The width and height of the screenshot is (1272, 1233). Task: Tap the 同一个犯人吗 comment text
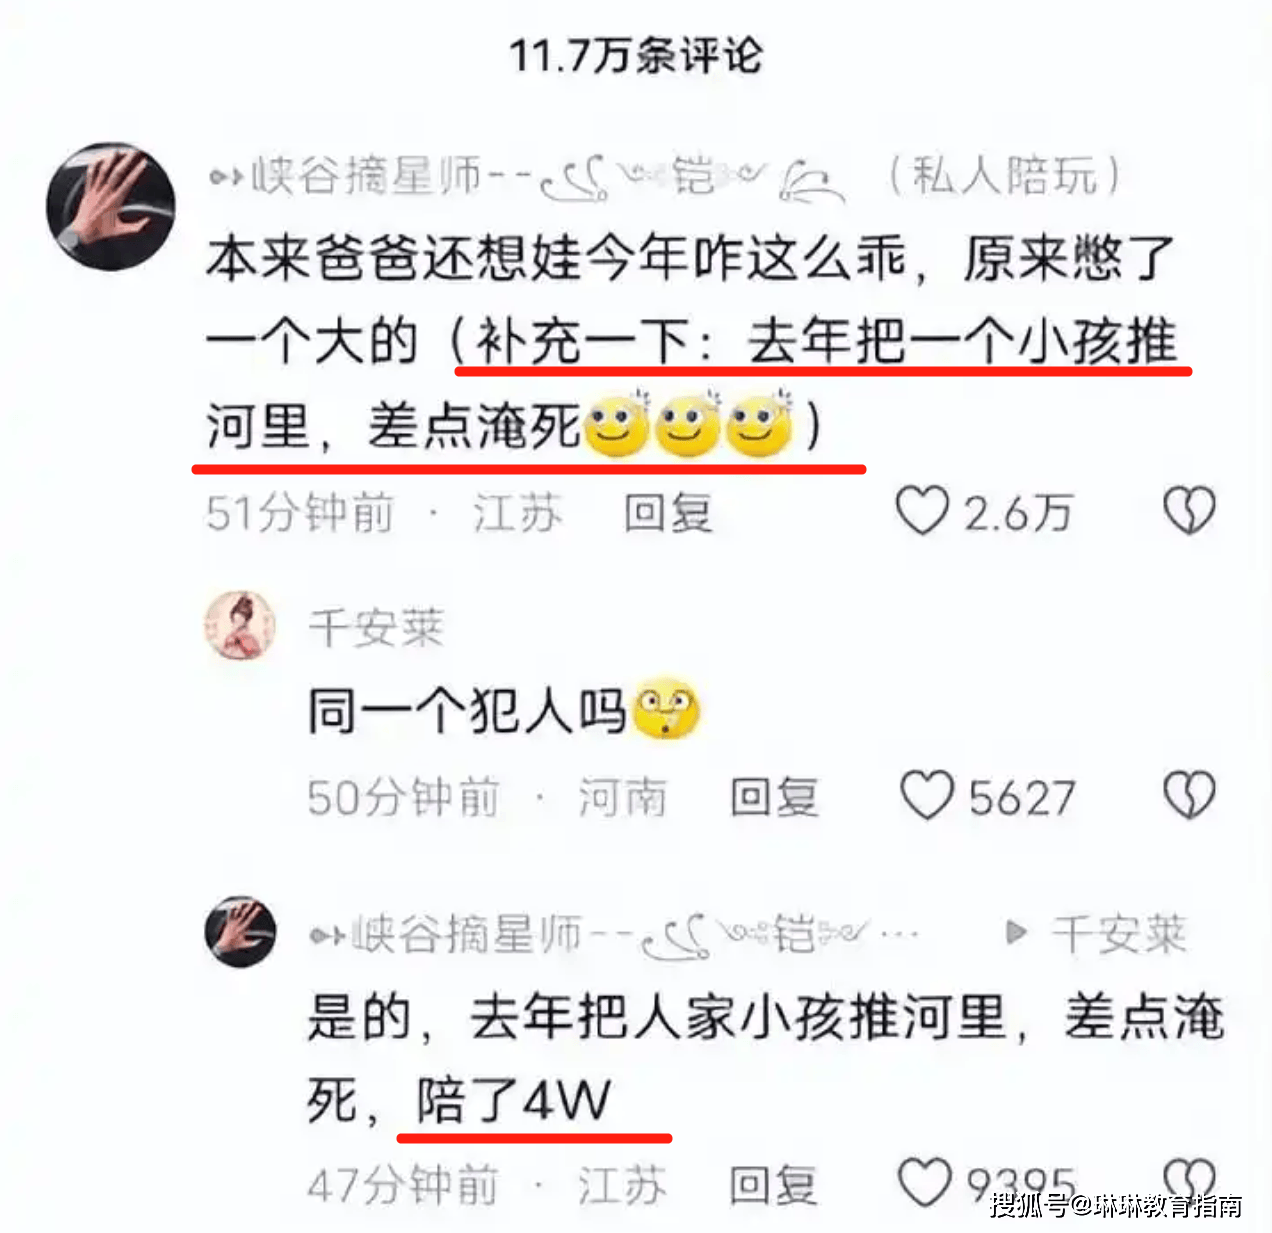[x=467, y=712]
